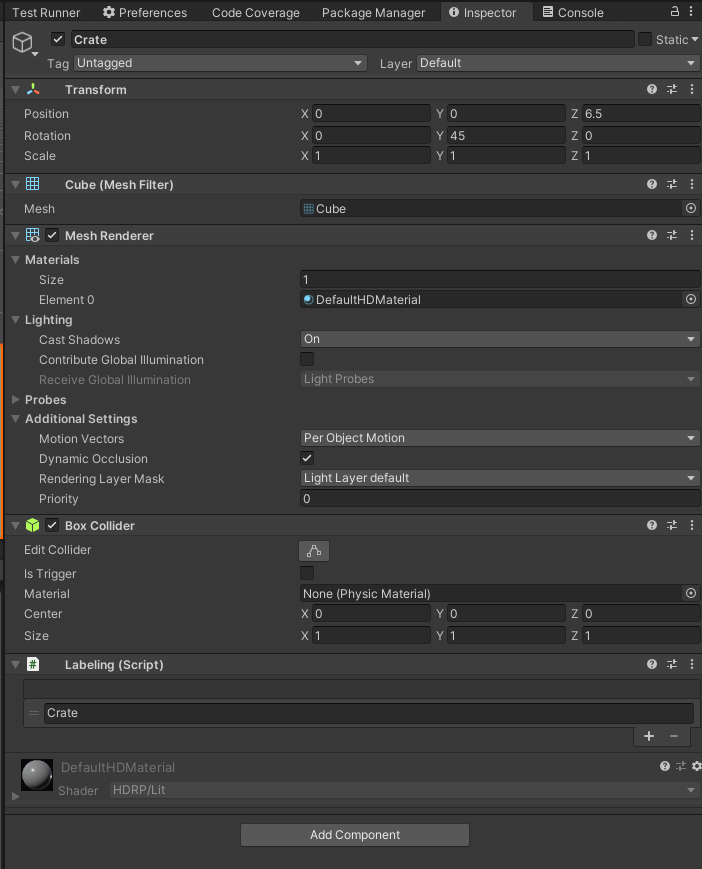Open the Mesh Filter kebab menu icon

coord(691,184)
